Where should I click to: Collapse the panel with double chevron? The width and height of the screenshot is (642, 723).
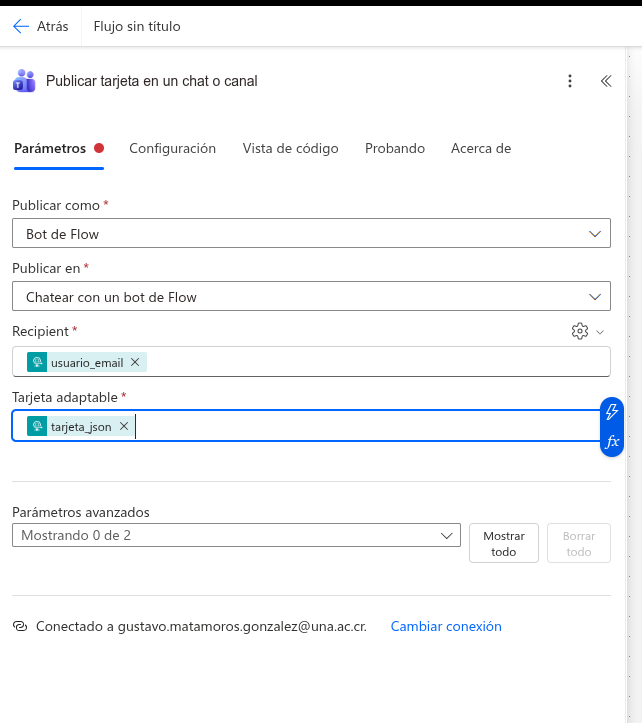click(x=606, y=81)
